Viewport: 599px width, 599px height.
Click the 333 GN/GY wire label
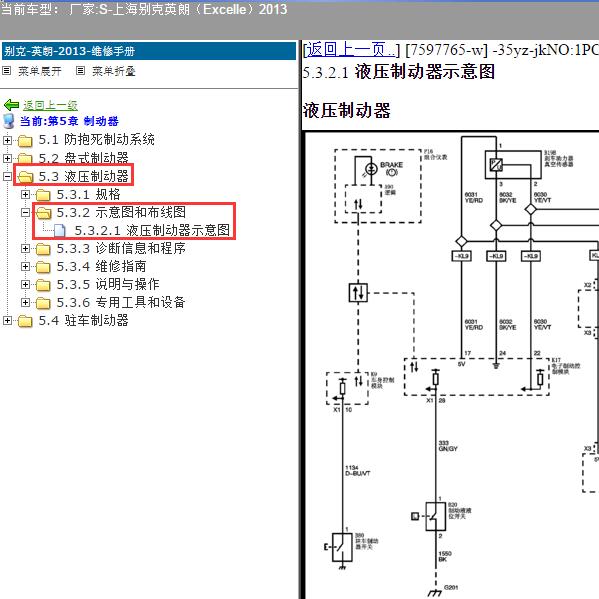click(448, 446)
